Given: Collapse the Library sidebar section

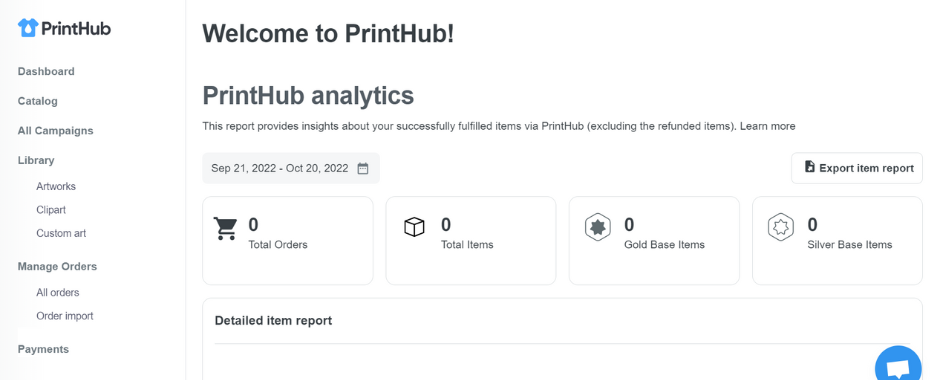Looking at the screenshot, I should pyautogui.click(x=36, y=160).
